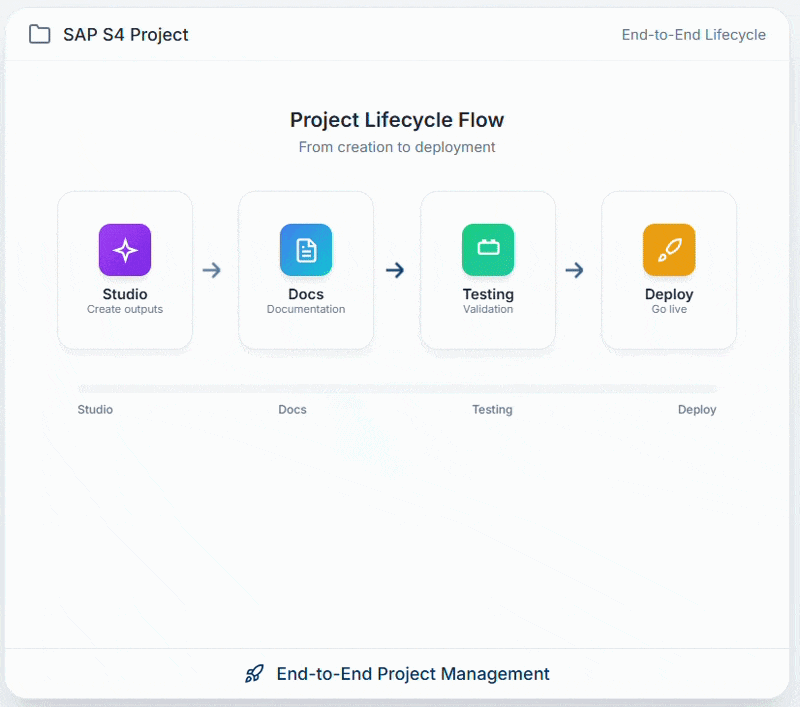Select the Docs label under progress bar
This screenshot has height=707, width=800.
[x=292, y=410]
